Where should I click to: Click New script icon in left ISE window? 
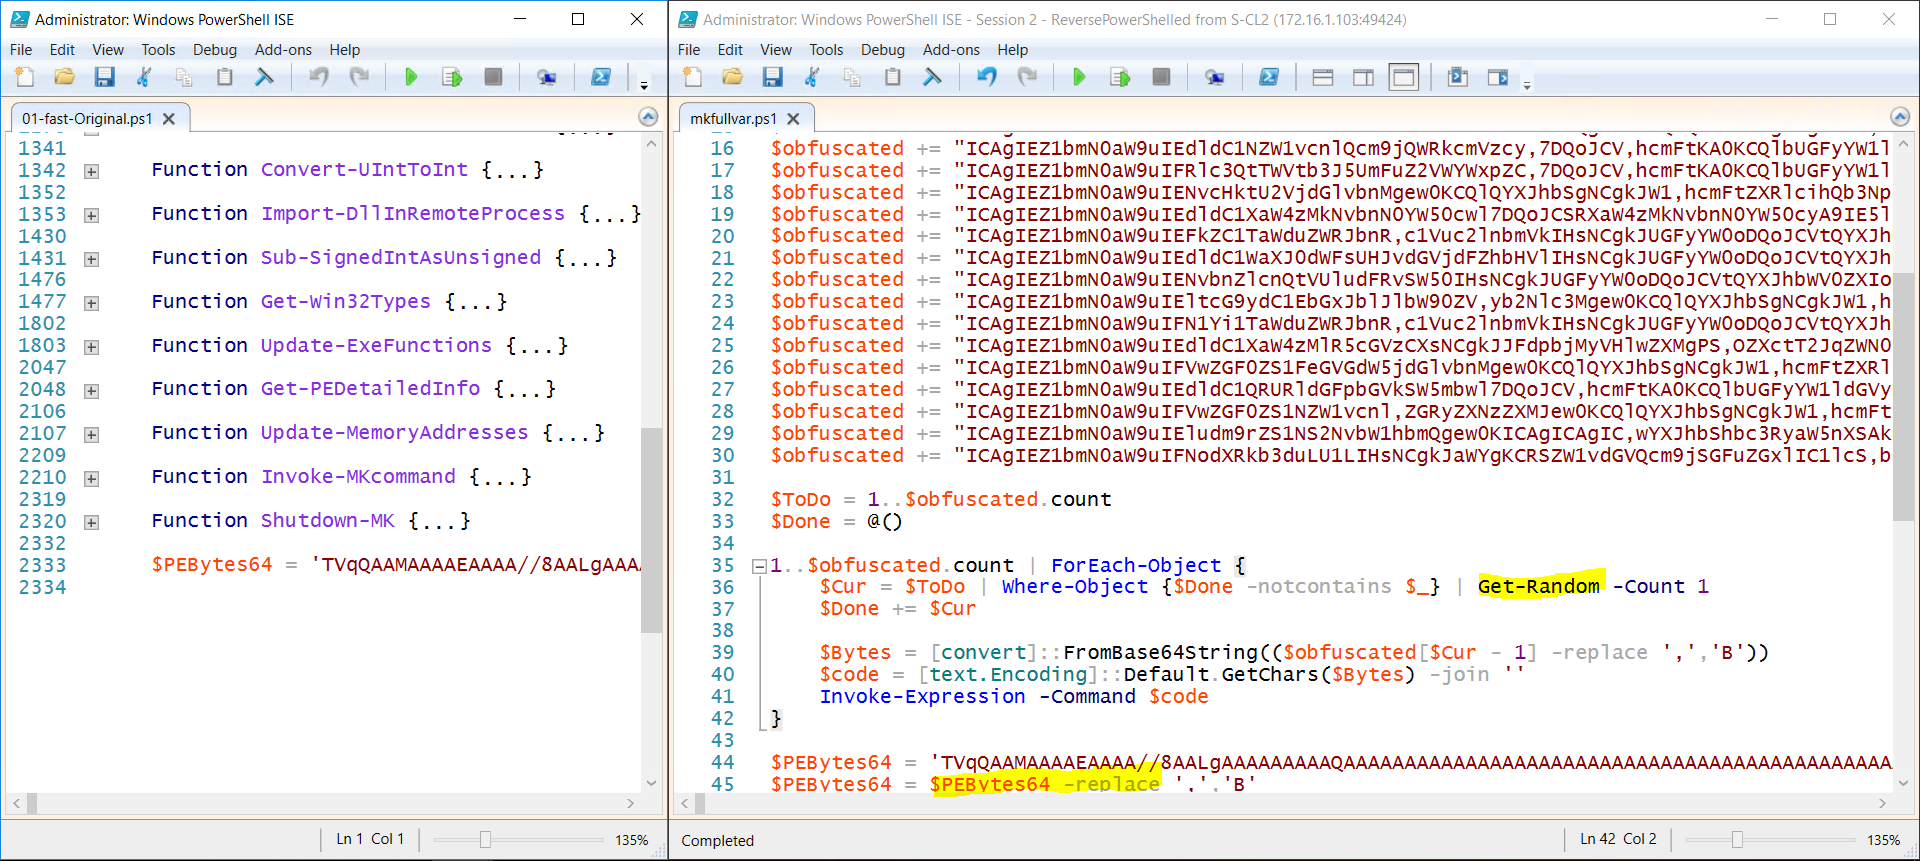24,77
